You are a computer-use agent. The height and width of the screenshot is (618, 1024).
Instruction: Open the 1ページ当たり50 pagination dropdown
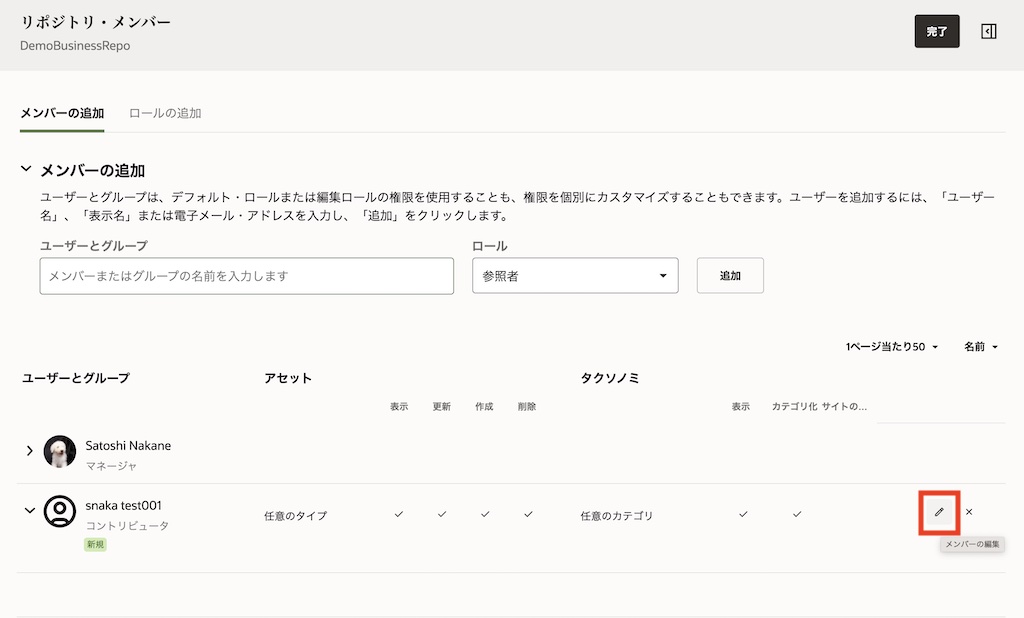pyautogui.click(x=889, y=346)
